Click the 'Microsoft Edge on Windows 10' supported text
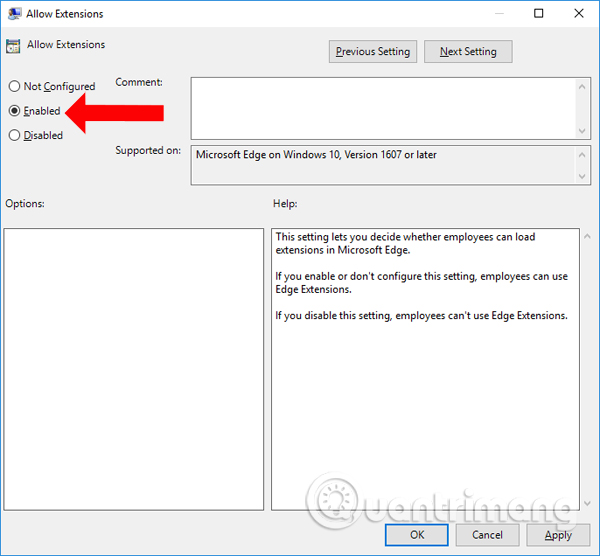The height and width of the screenshot is (556, 600). 316,155
